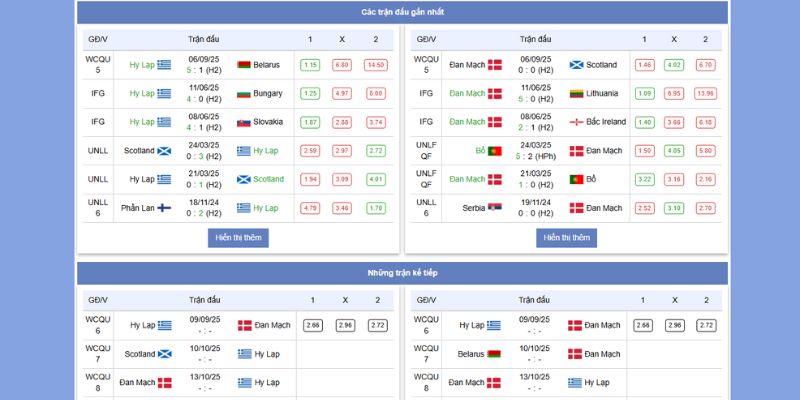The height and width of the screenshot is (400, 800).
Task: Expand more Hy Lạp recent matches with Hiển thị thêm
Action: (238, 238)
